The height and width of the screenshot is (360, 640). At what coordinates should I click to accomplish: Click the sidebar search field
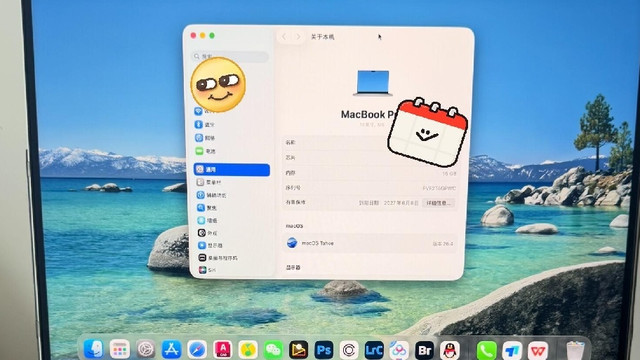(x=231, y=56)
